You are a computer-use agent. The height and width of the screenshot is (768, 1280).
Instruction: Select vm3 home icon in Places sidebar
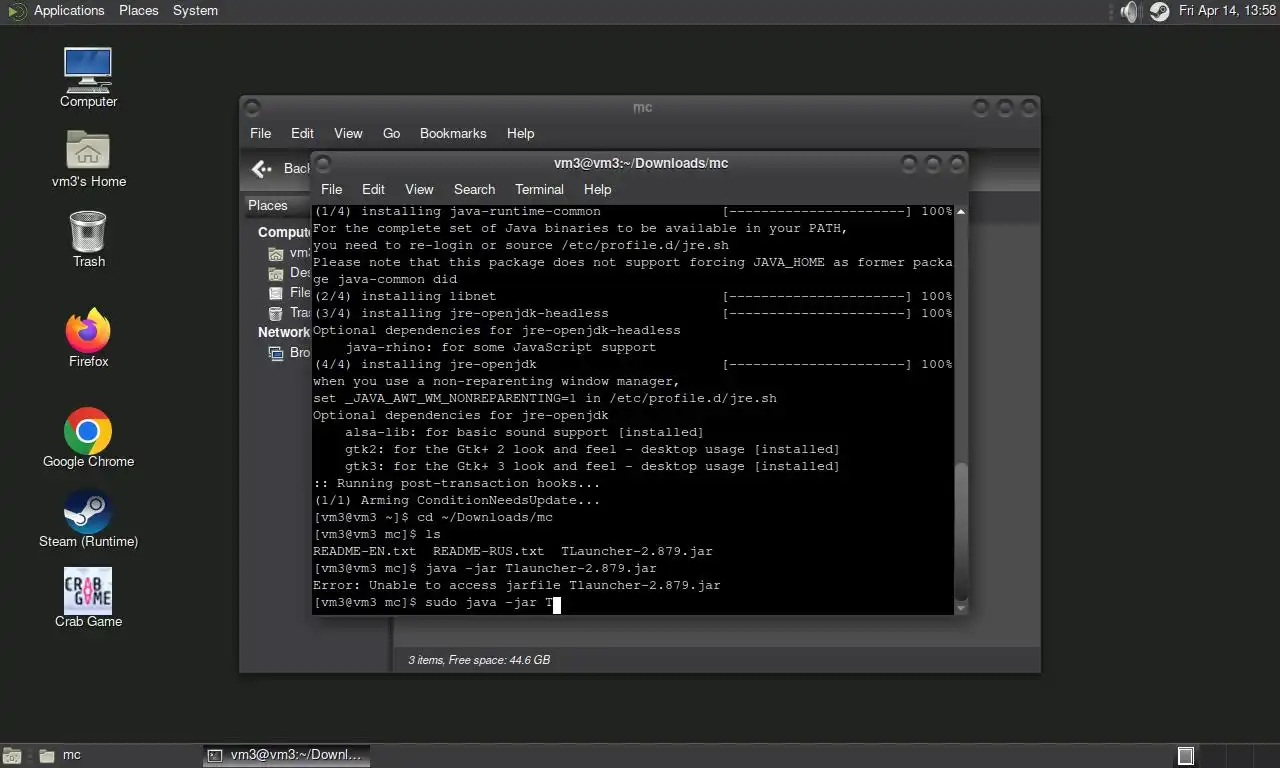tap(276, 253)
